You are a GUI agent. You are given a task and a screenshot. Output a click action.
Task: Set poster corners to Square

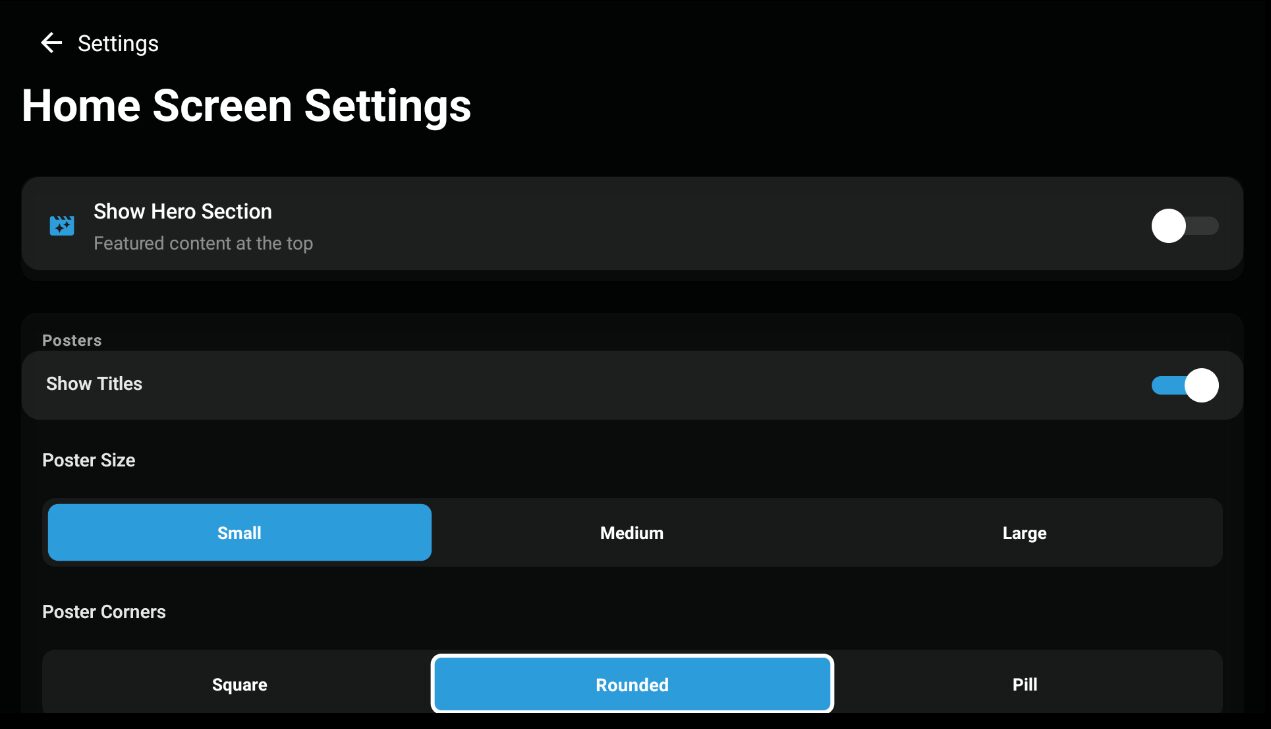pos(240,685)
